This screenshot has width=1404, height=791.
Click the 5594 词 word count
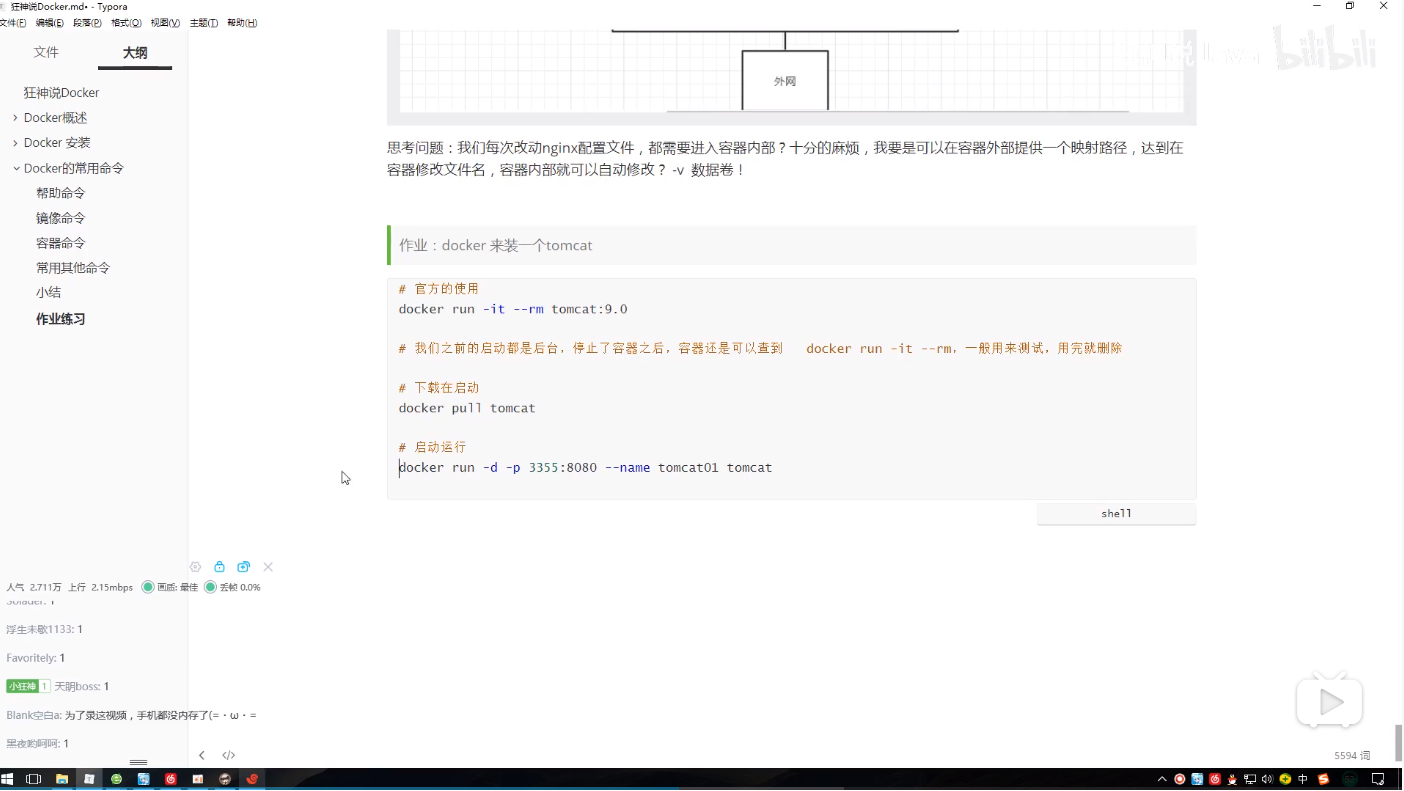(x=1352, y=756)
